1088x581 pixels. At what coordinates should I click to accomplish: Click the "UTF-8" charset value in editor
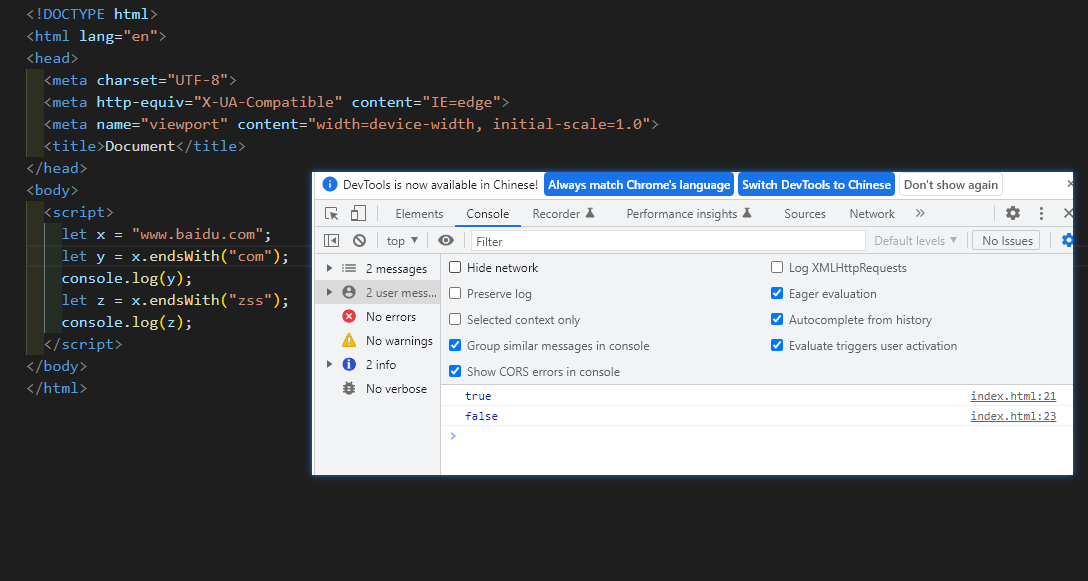point(198,80)
